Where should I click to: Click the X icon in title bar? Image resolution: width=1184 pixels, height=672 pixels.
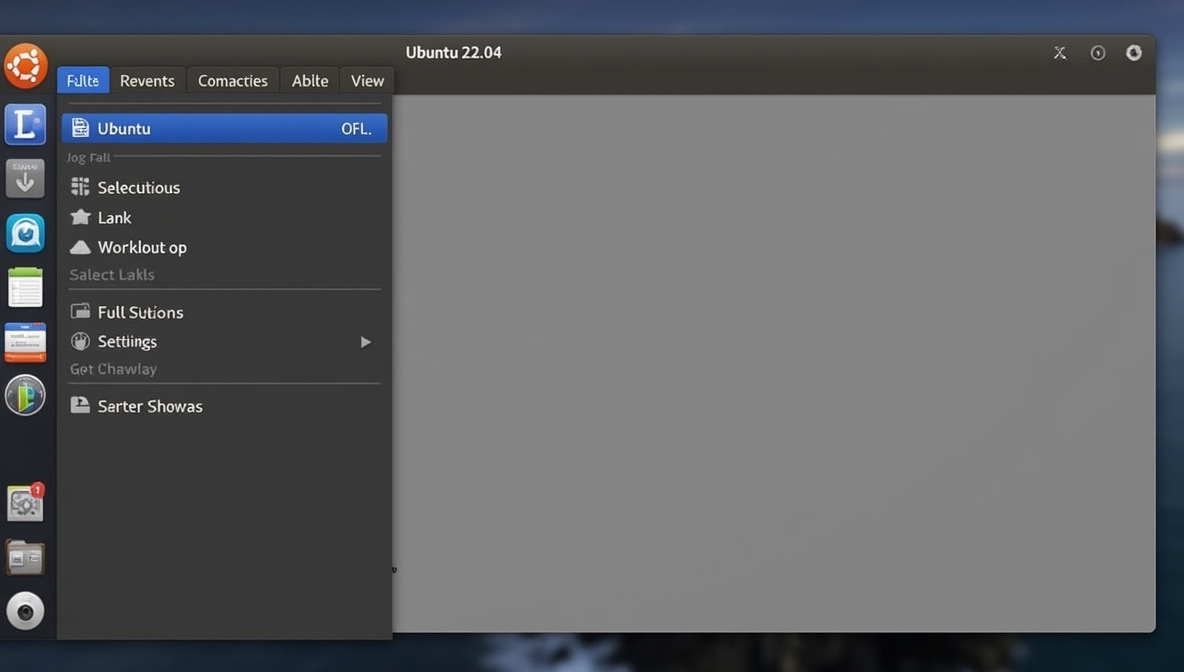point(1060,53)
